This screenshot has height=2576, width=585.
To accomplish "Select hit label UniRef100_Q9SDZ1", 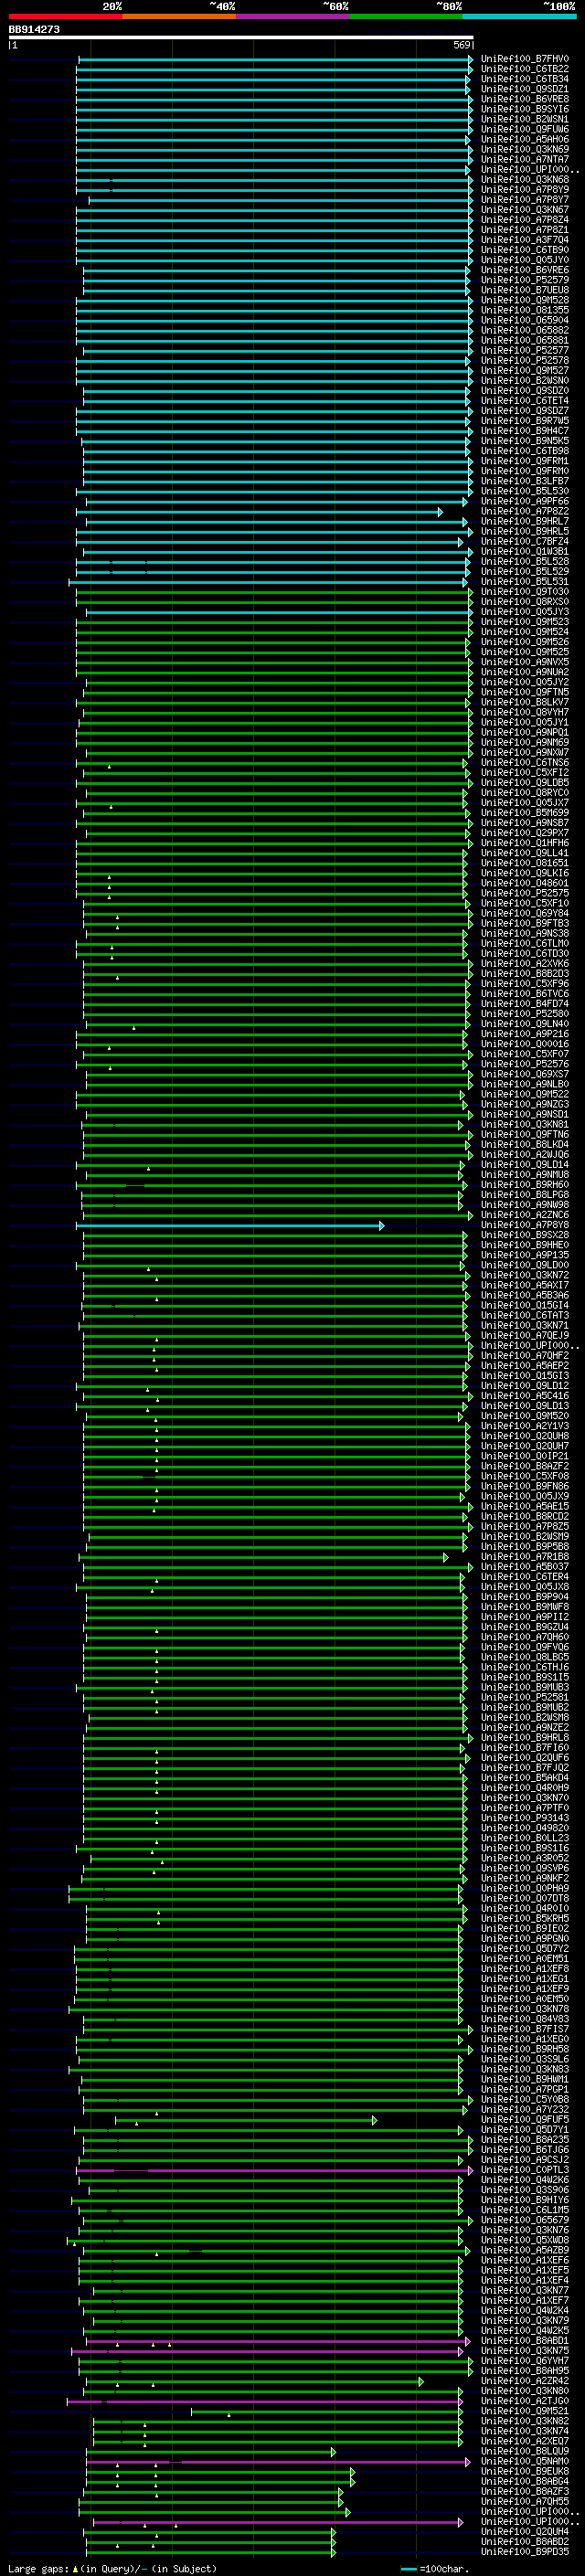I will 525,89.
